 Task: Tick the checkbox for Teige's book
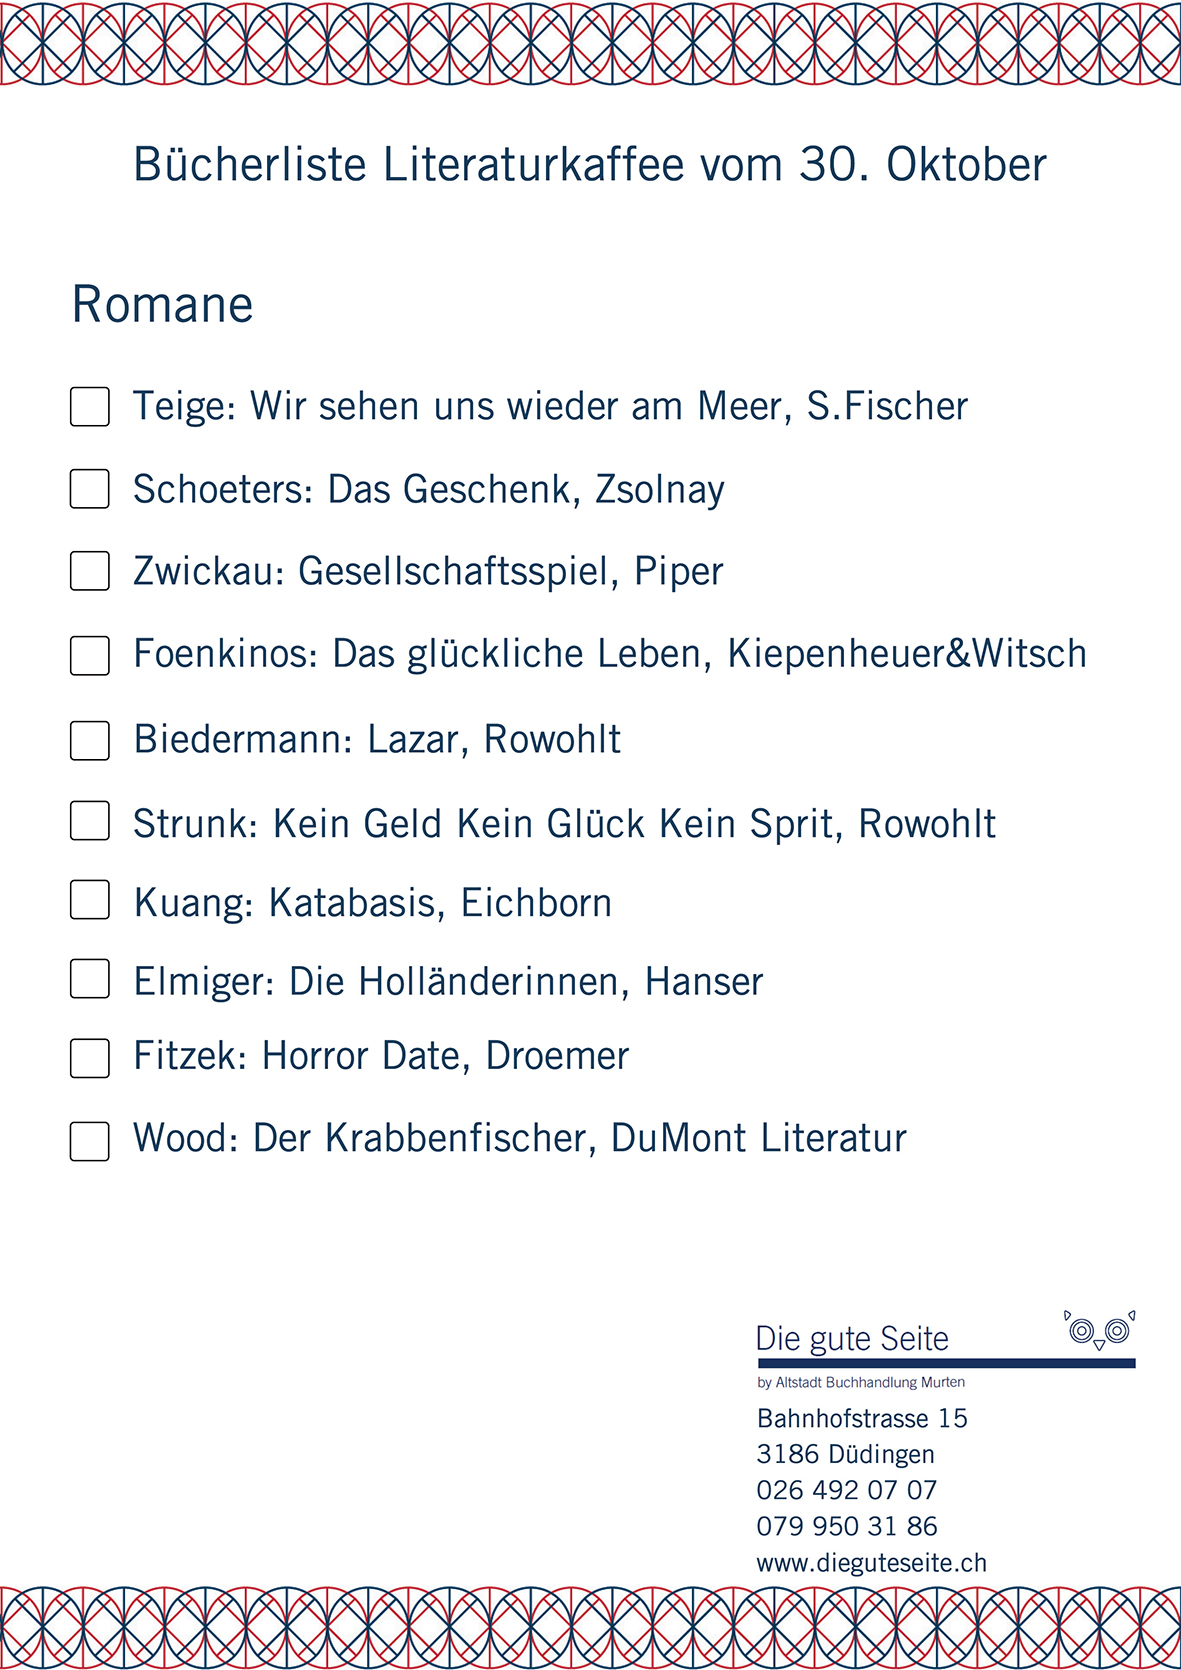pos(90,407)
